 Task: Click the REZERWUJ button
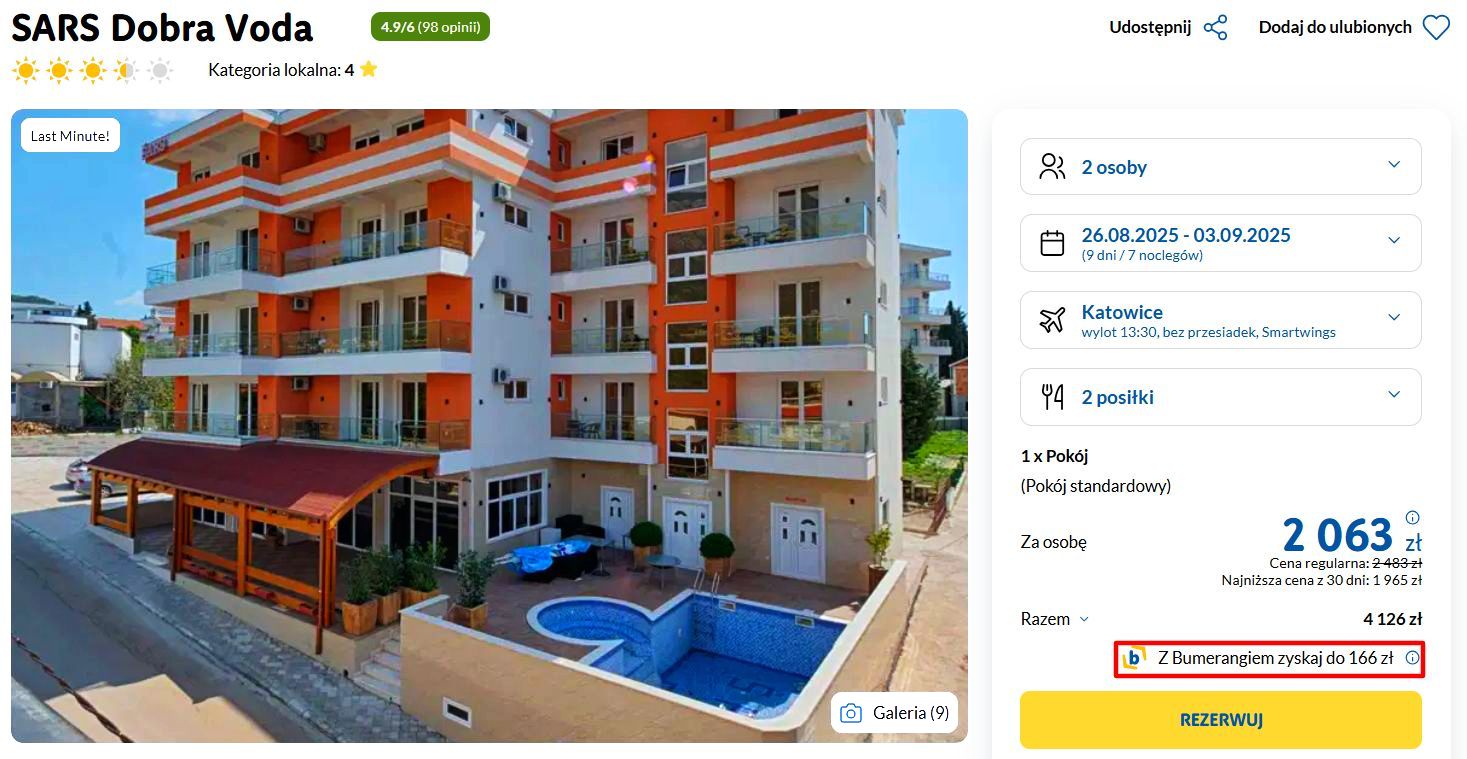pos(1220,720)
